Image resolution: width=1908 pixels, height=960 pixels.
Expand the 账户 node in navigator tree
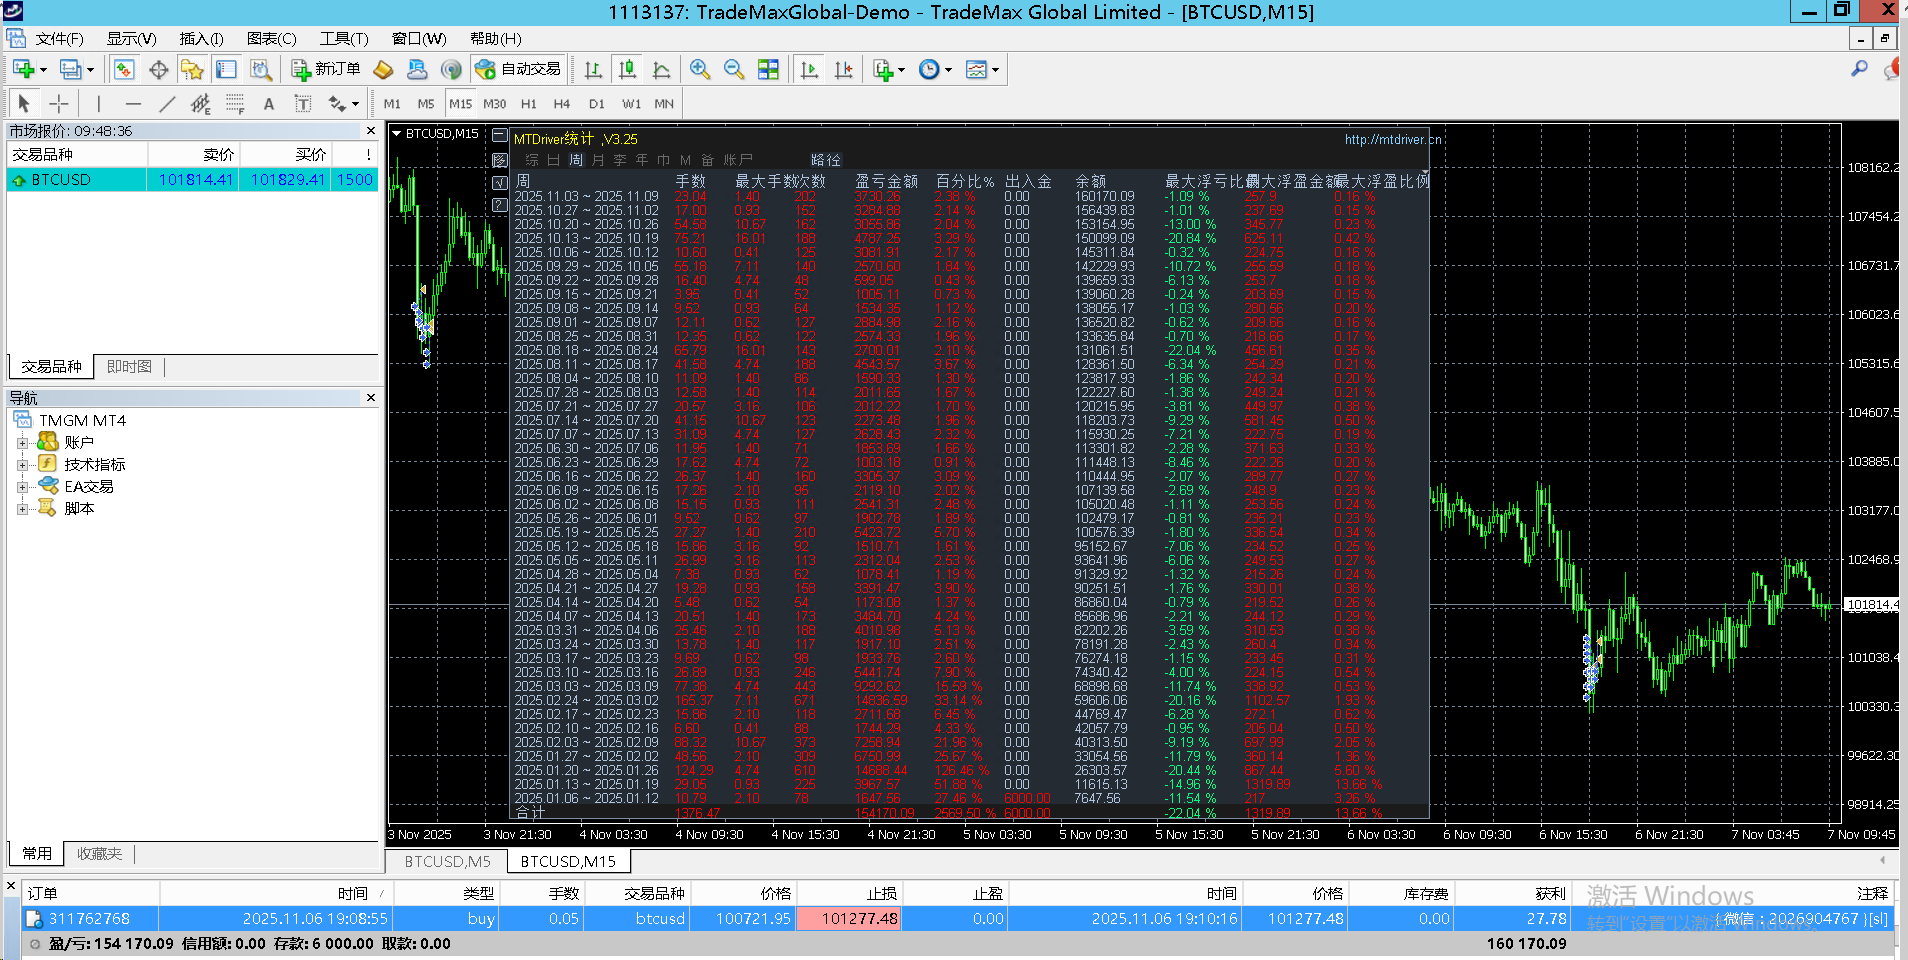22,443
